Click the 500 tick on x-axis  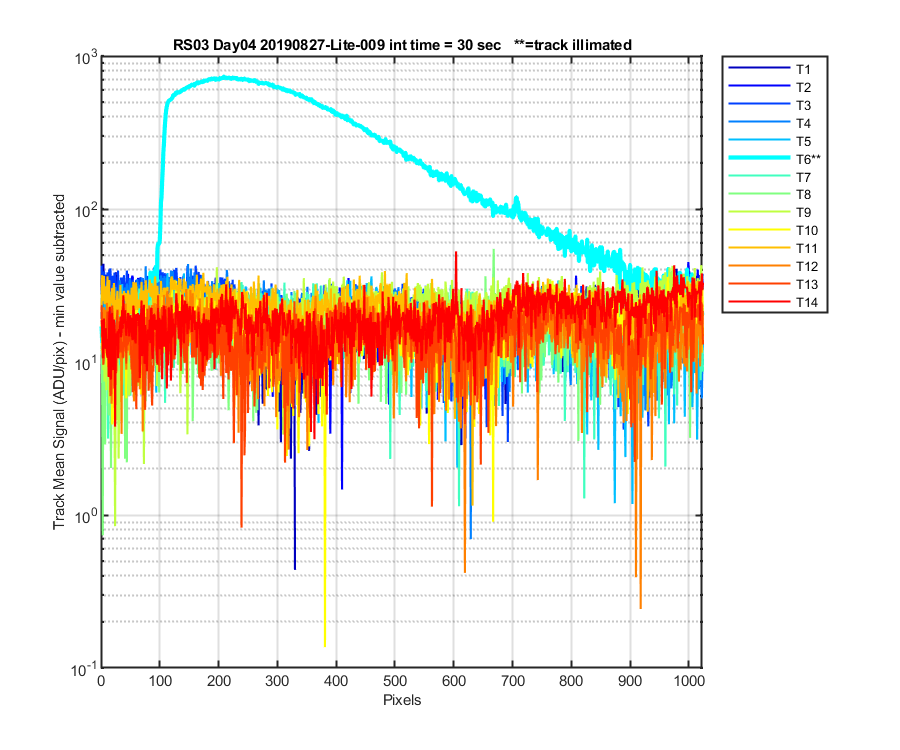tap(395, 681)
